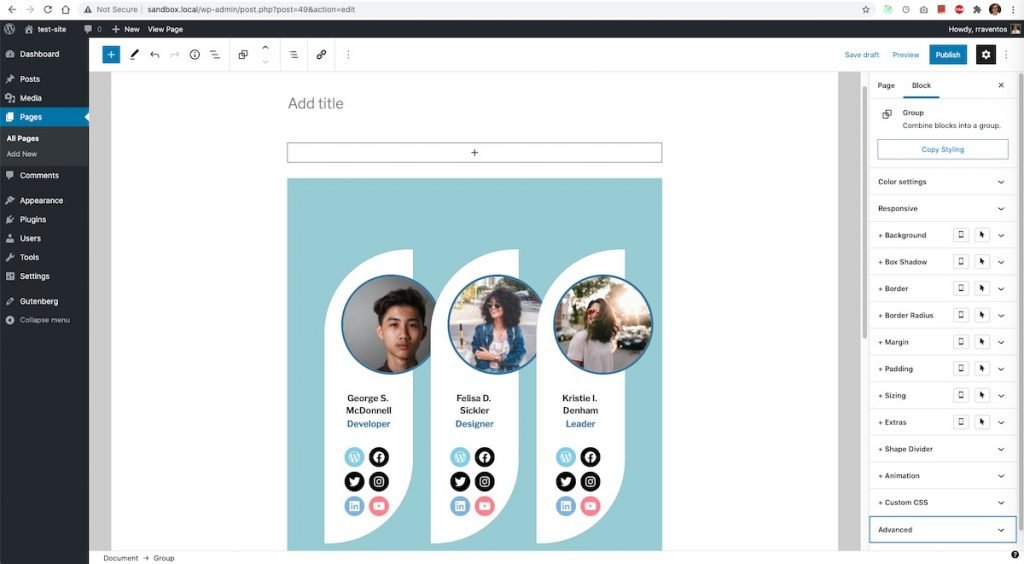
Task: Switch to the Page tab in sidebar
Action: click(886, 86)
